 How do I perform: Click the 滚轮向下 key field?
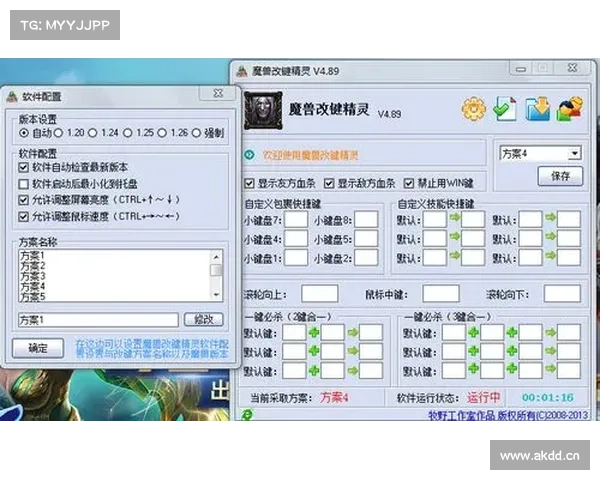[x=562, y=294]
